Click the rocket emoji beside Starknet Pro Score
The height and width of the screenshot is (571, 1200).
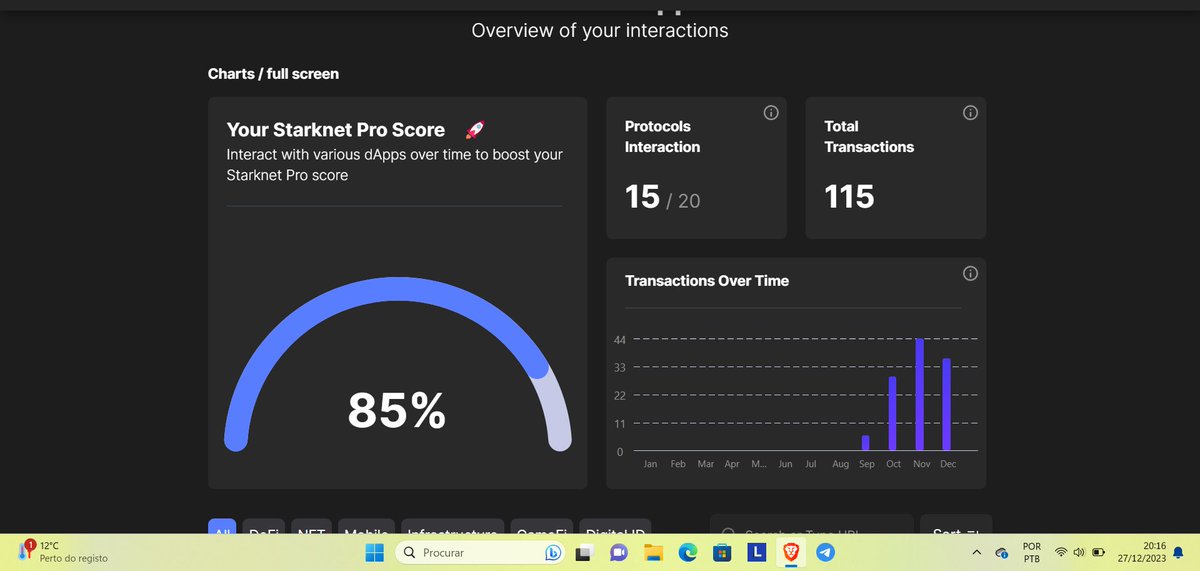coord(475,130)
